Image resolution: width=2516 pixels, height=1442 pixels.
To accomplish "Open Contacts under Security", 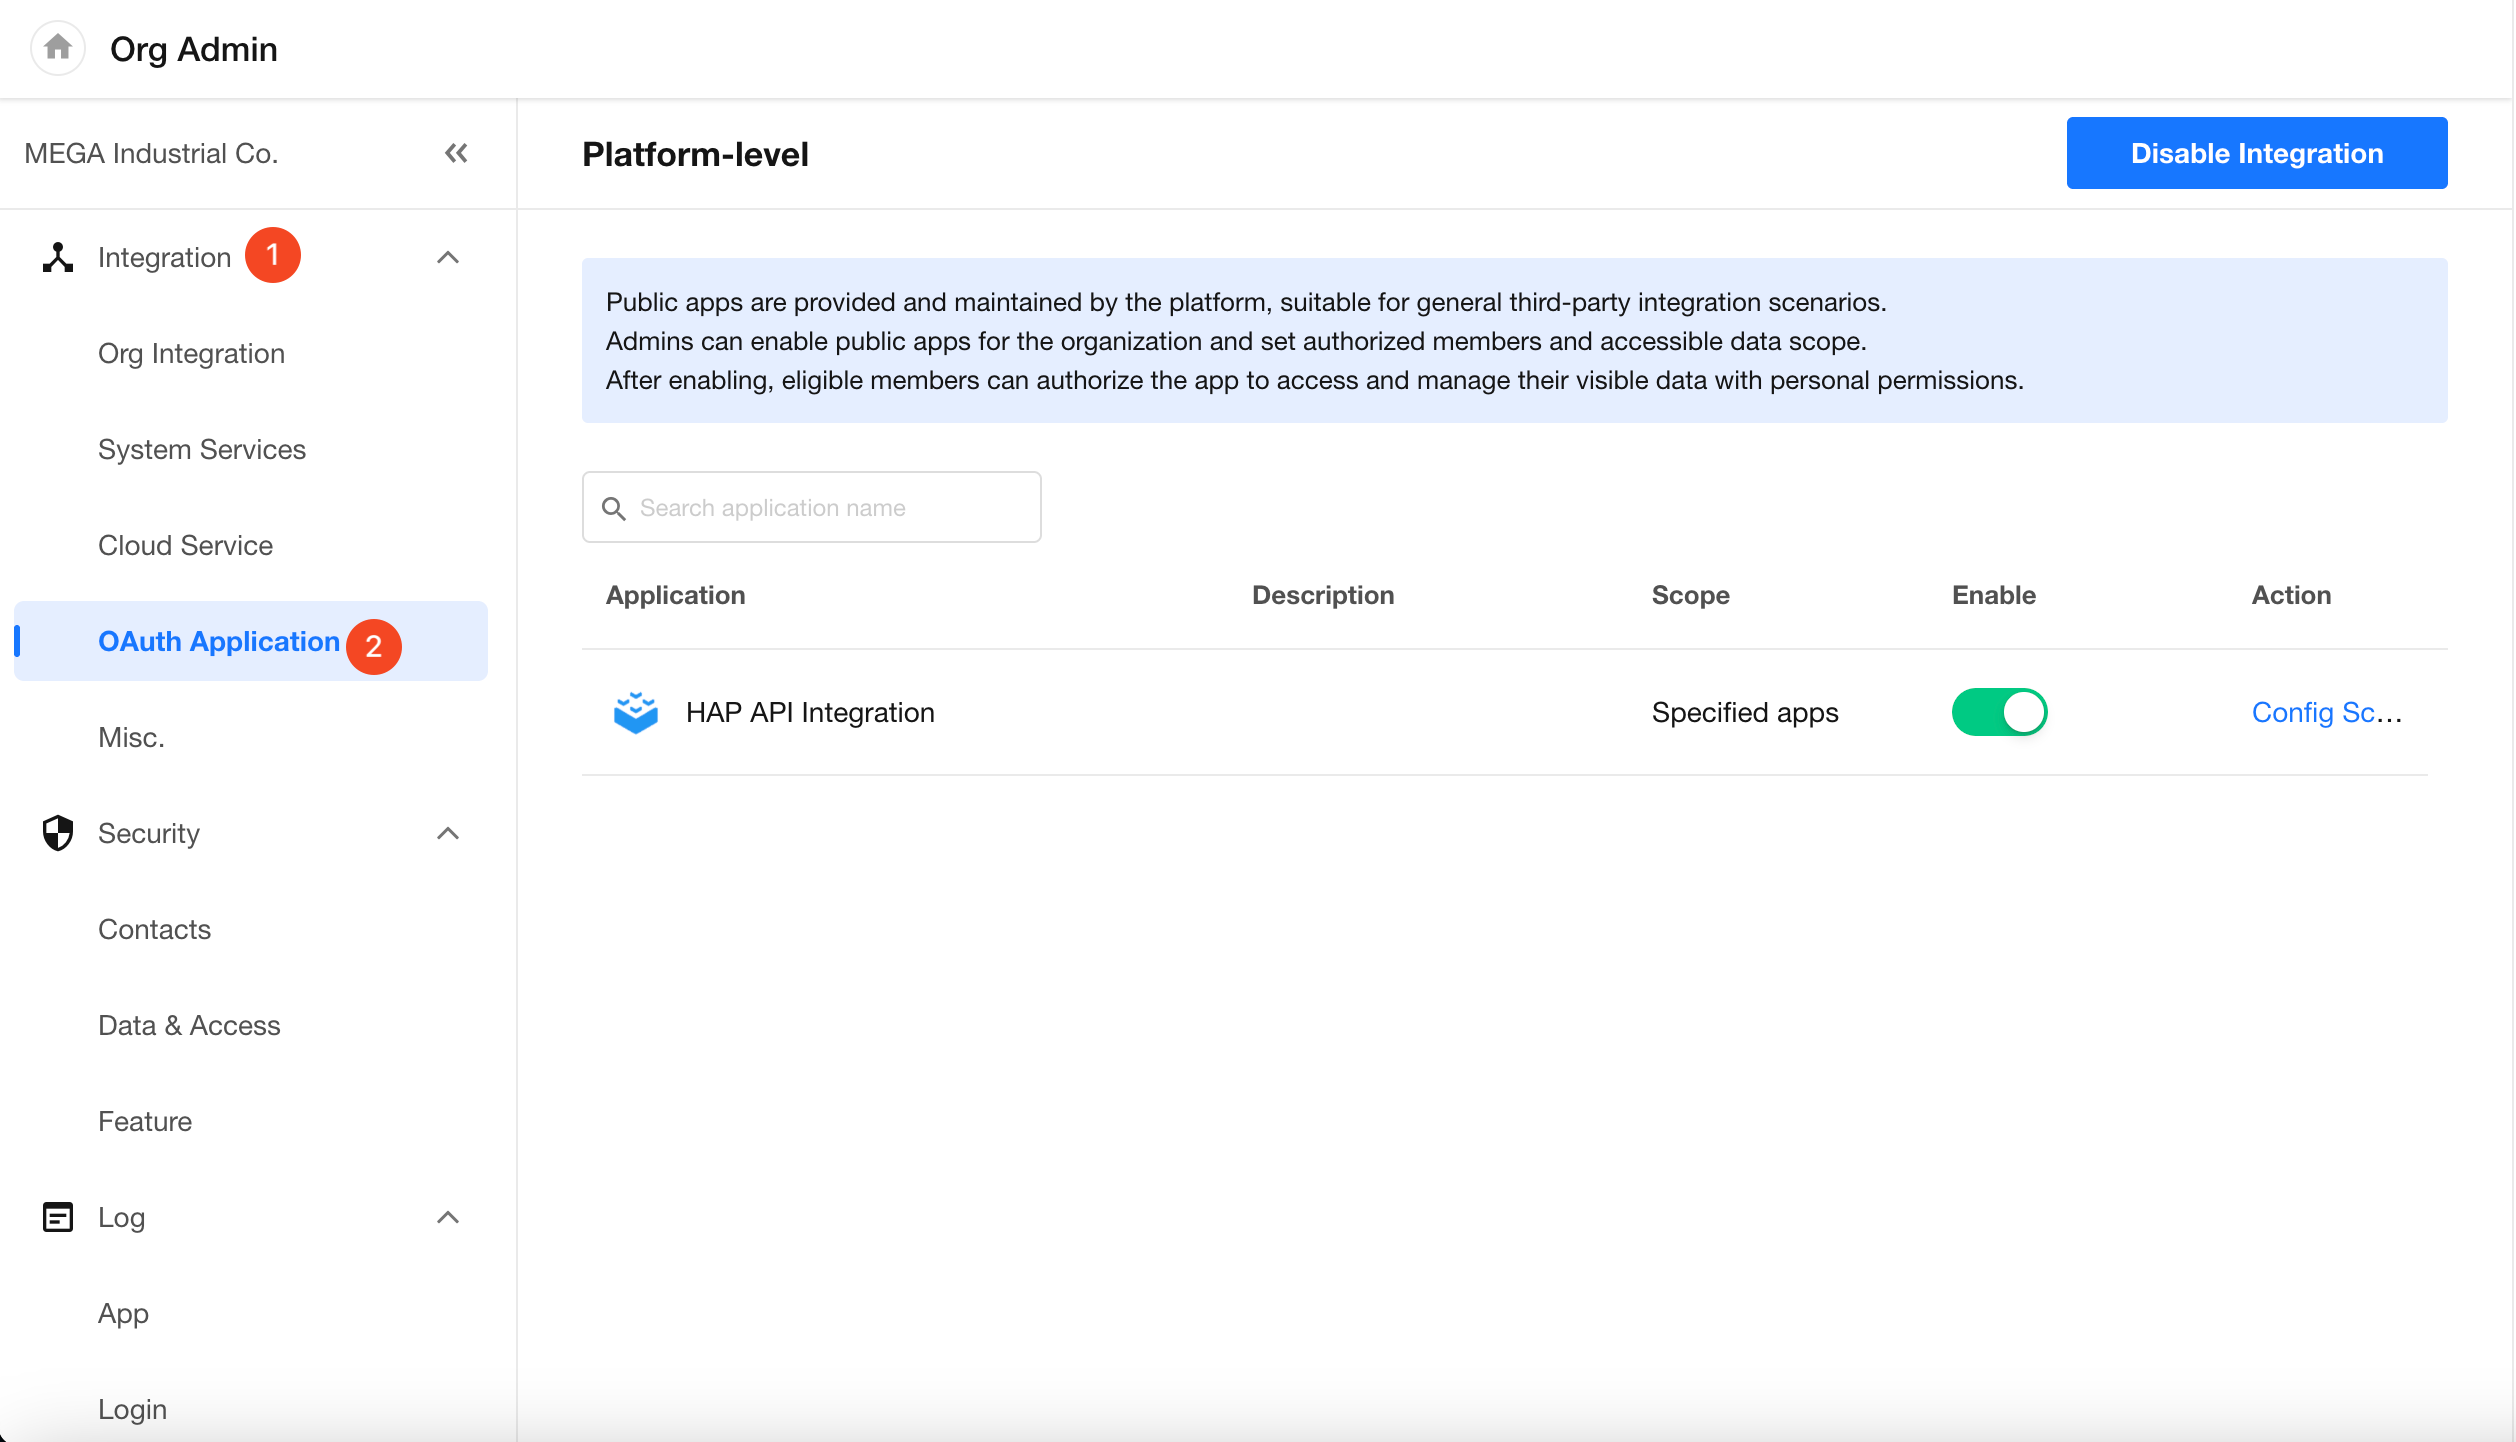I will (x=251, y=929).
